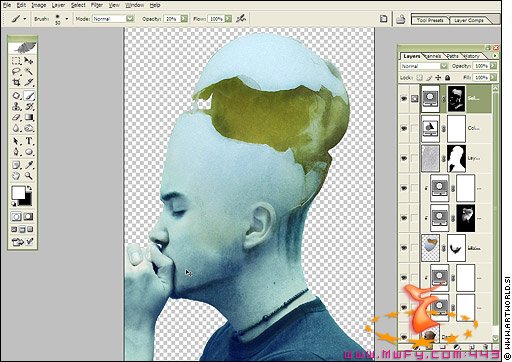Select the Pen tool
This screenshot has width=512, height=362.
(16, 152)
